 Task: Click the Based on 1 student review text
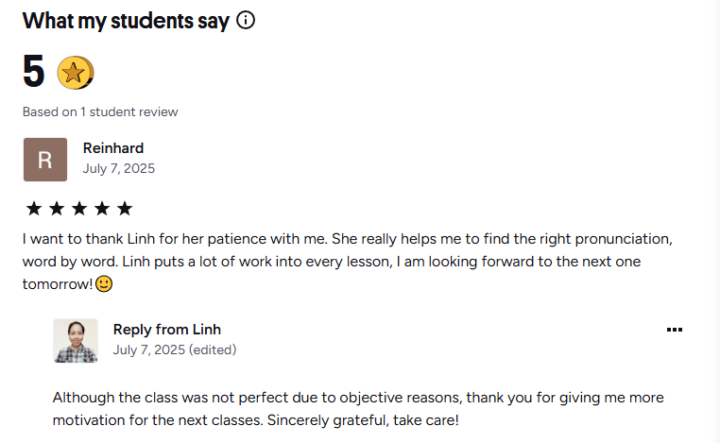click(100, 112)
